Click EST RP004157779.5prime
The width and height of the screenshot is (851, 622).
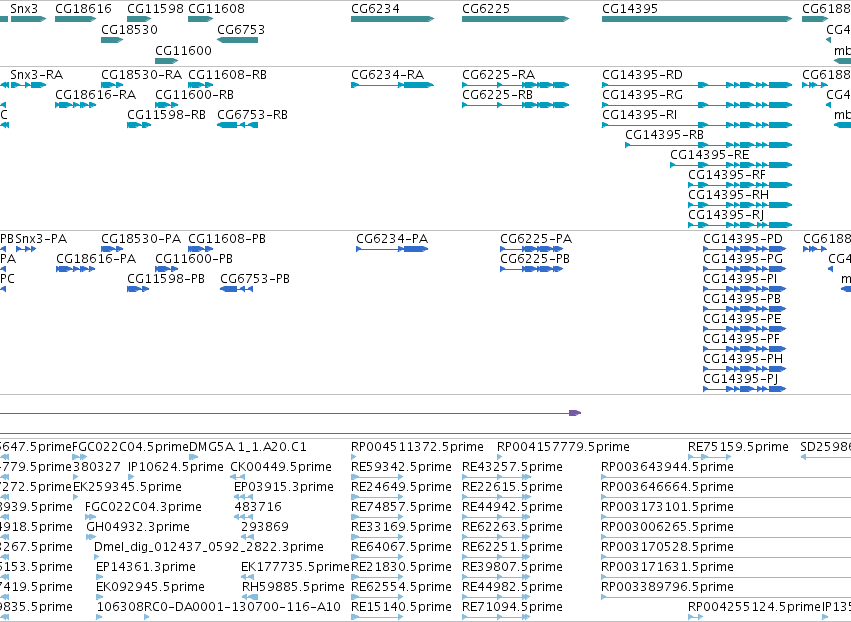[563, 447]
